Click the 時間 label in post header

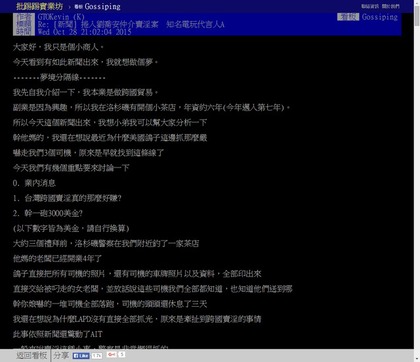point(24,31)
